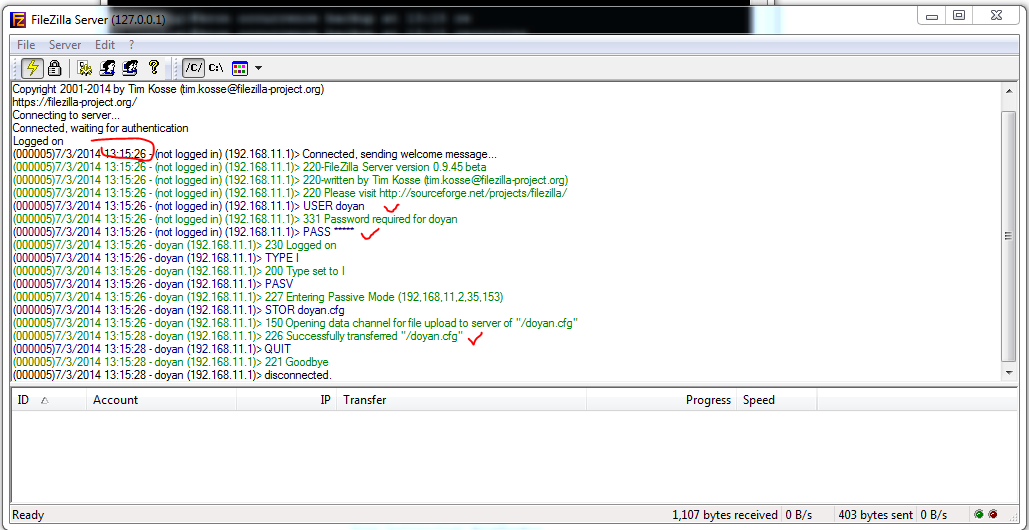Sort connections by Speed column header
Screen dimensions: 1029x530
click(x=776, y=399)
